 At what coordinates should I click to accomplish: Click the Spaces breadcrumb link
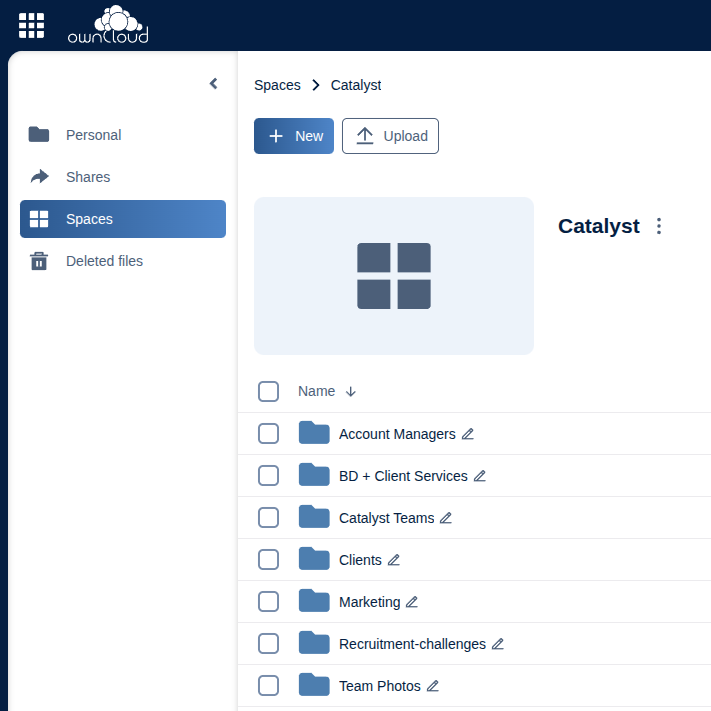pos(277,85)
